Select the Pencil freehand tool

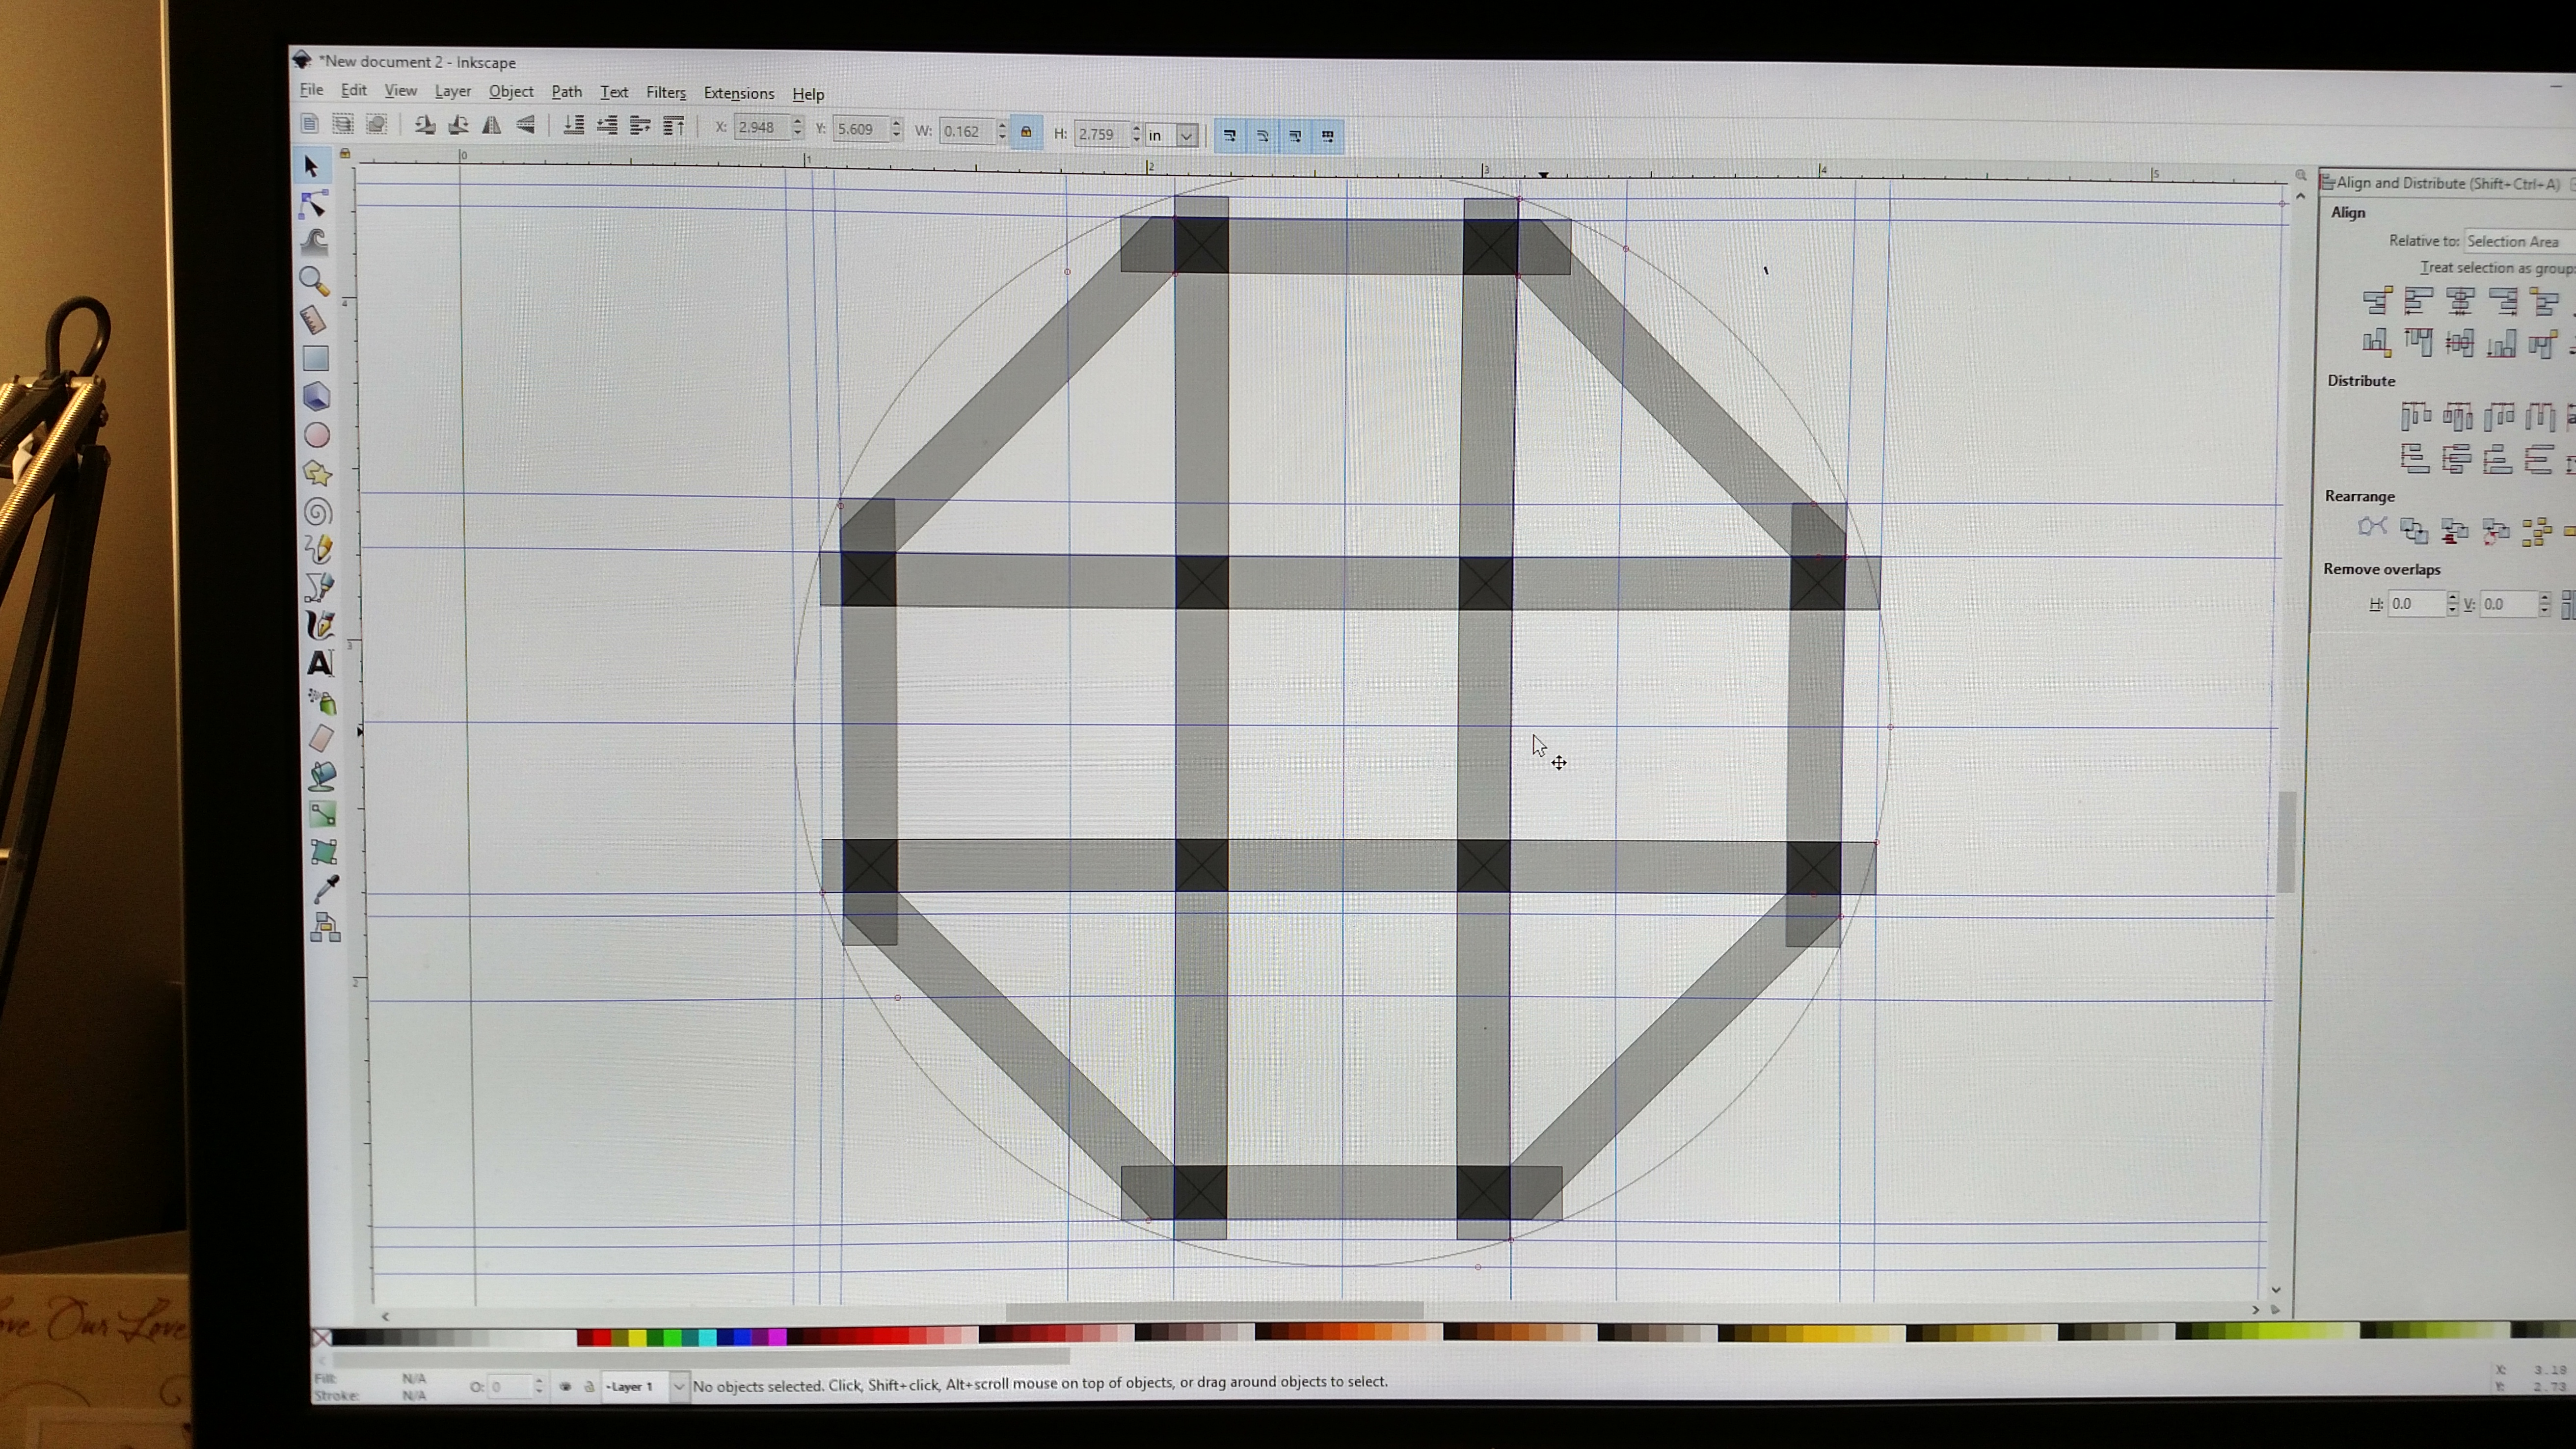pos(319,549)
